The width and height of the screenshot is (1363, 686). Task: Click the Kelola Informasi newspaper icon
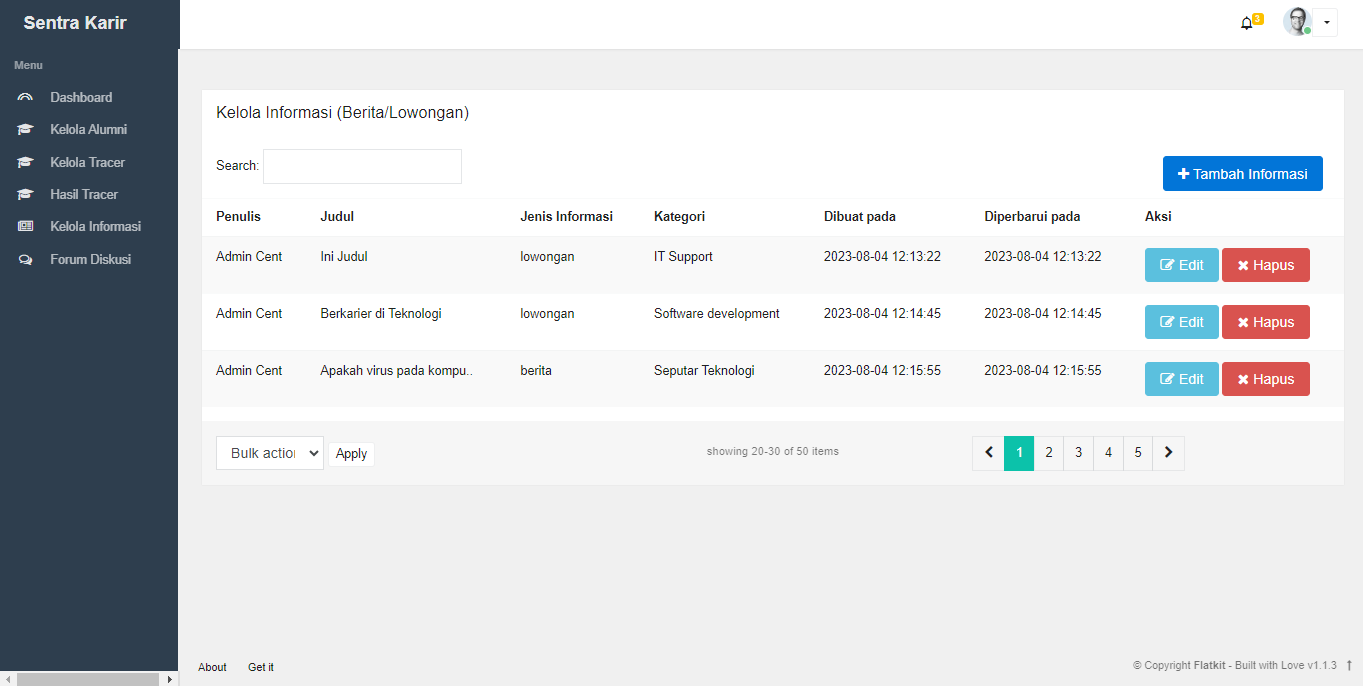click(x=26, y=227)
